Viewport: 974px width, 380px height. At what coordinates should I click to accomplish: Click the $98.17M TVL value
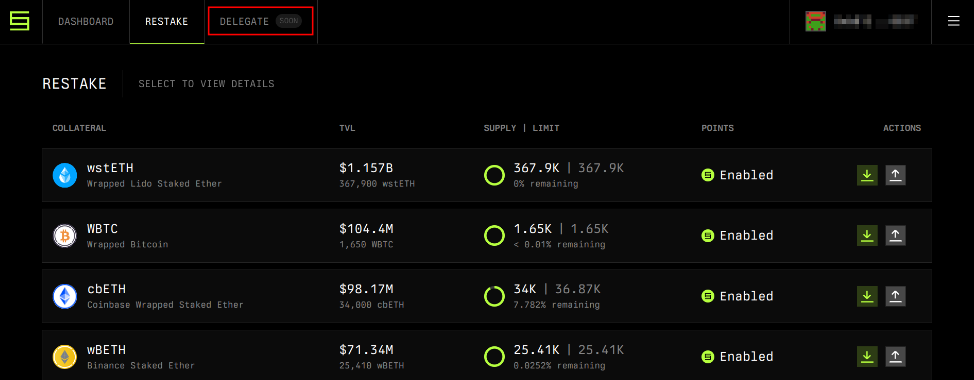click(366, 289)
